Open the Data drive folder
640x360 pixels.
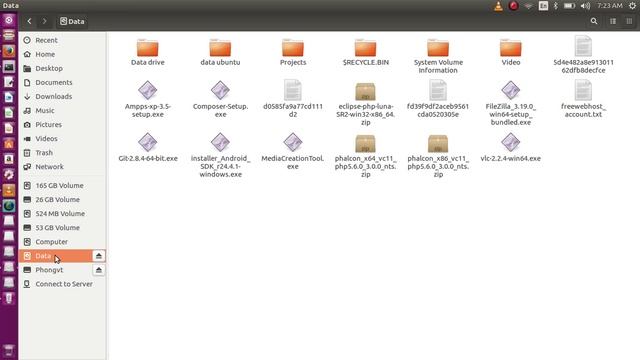tap(148, 52)
